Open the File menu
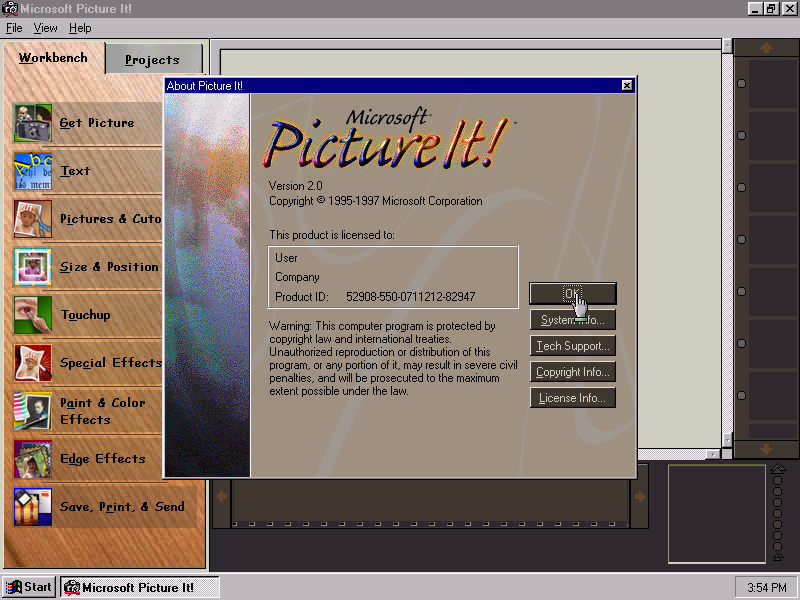 pyautogui.click(x=14, y=28)
